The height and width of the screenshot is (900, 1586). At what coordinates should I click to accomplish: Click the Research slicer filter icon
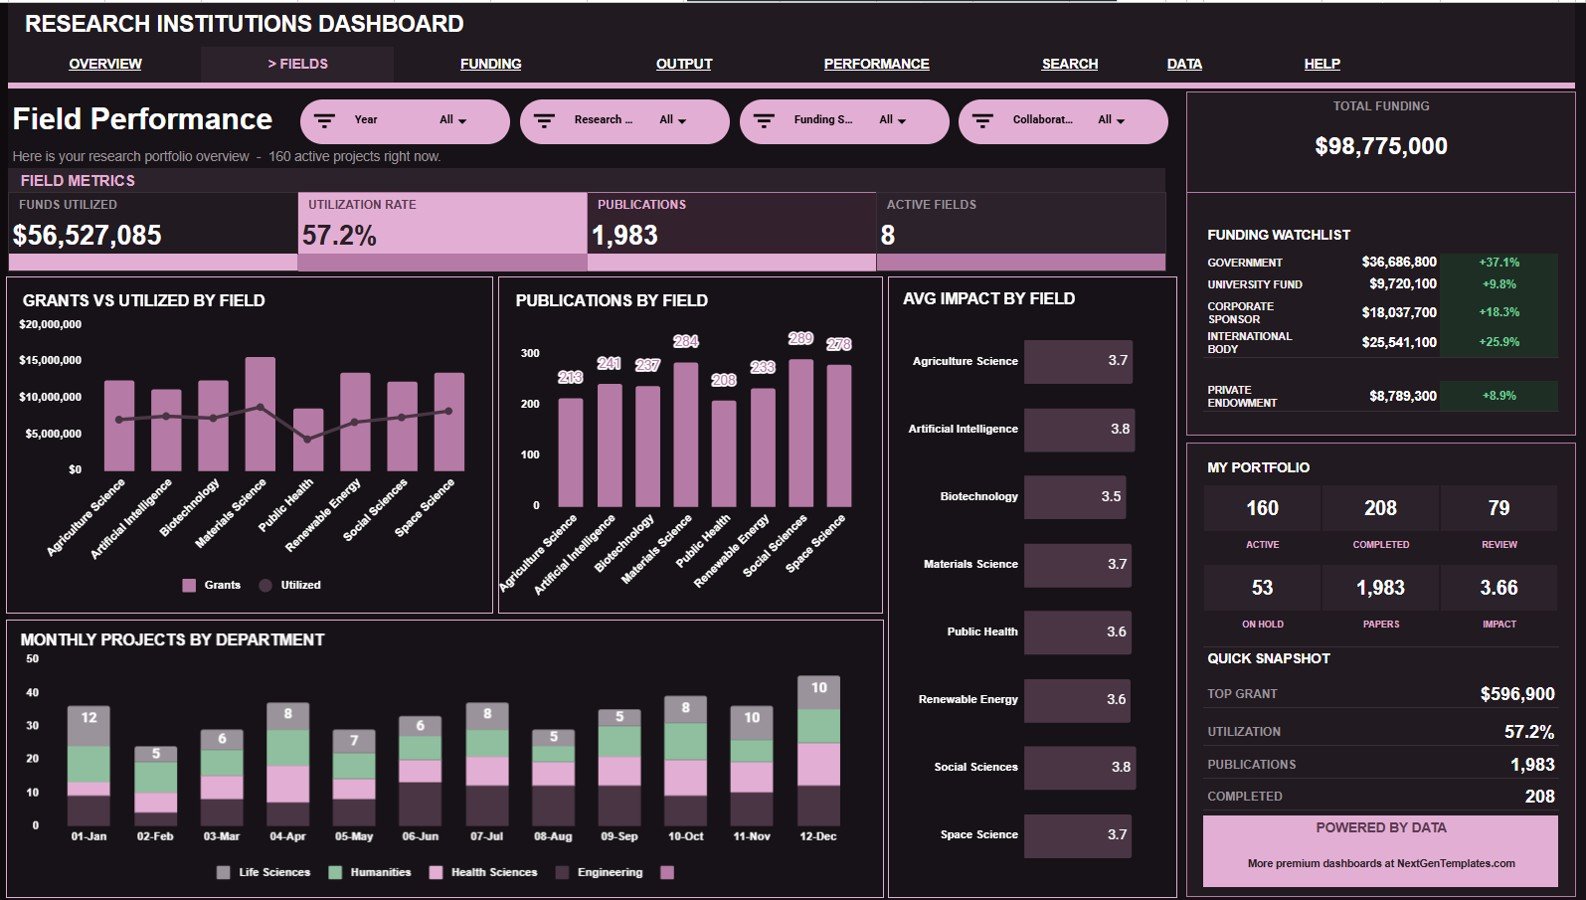coord(544,121)
